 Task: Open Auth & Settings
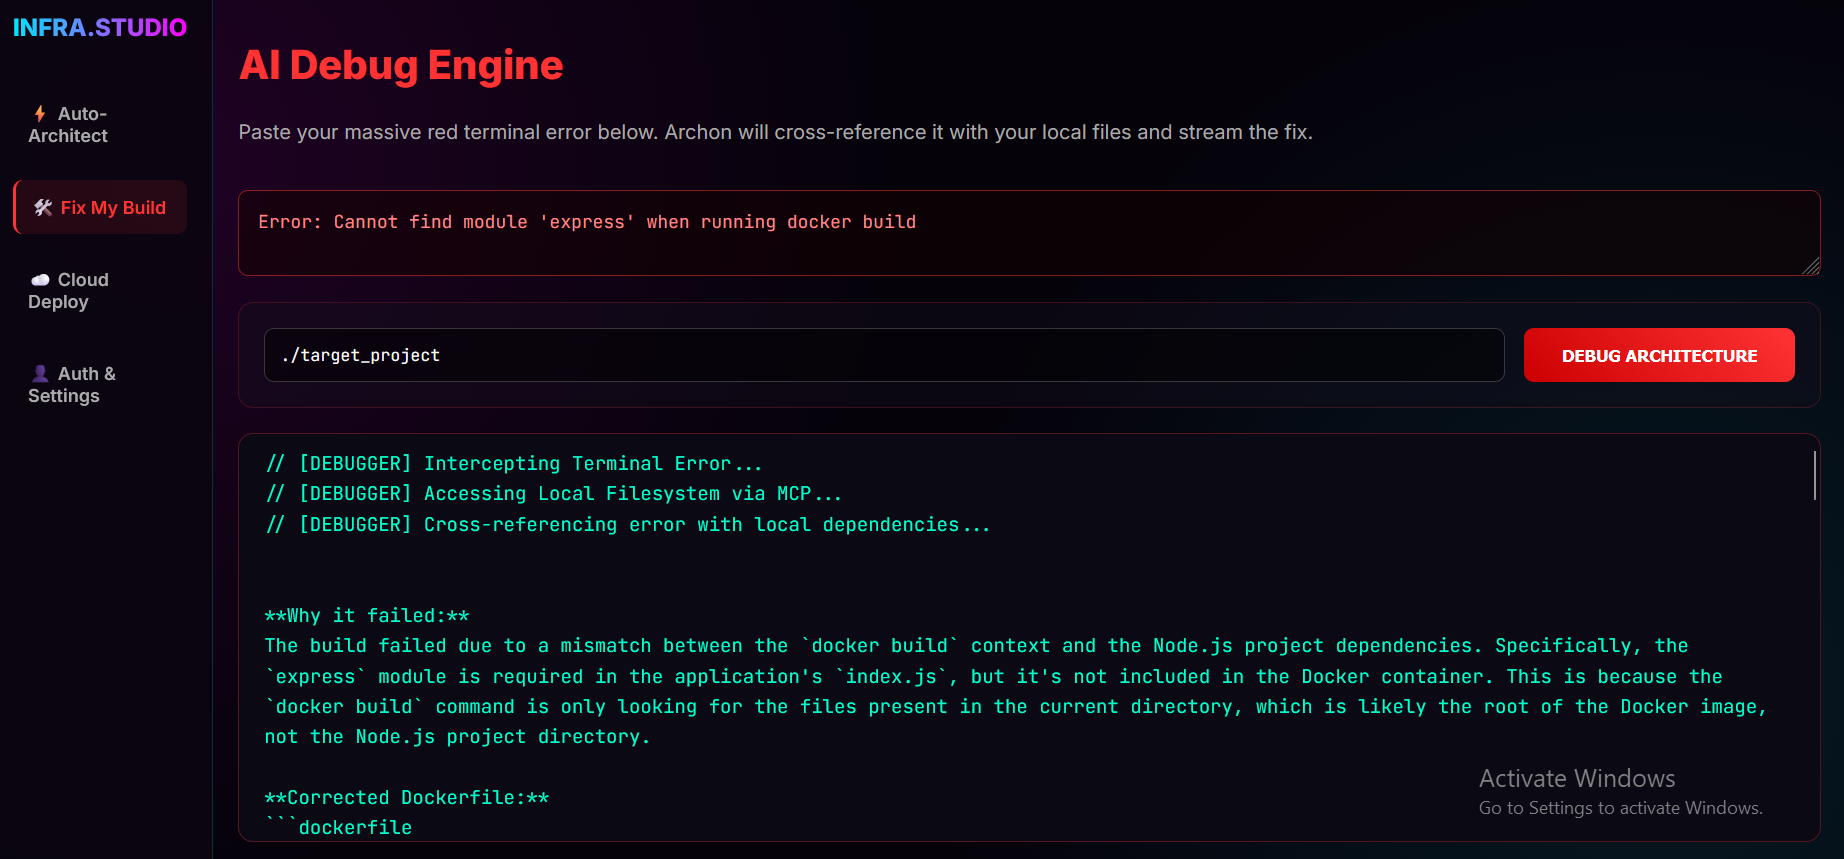100,385
